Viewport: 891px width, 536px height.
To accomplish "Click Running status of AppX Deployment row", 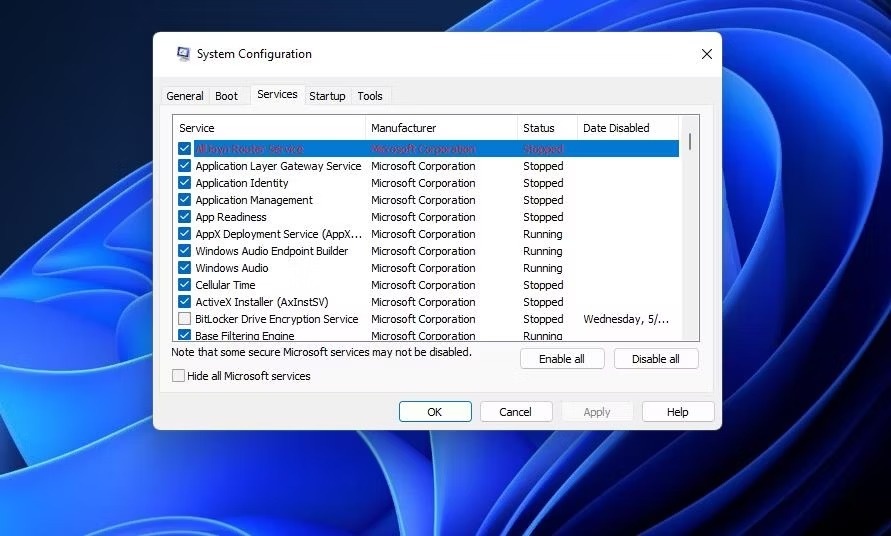I will (x=543, y=234).
